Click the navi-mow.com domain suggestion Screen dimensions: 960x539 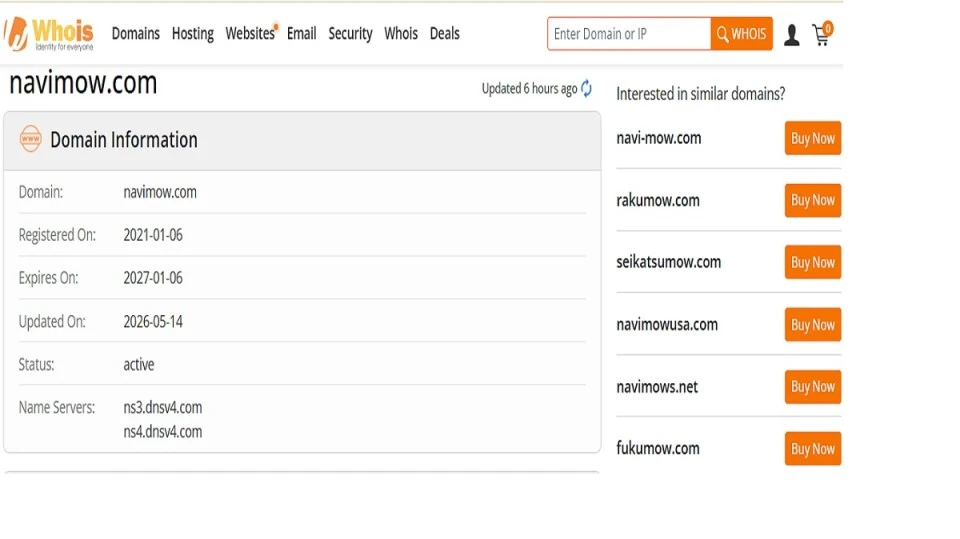[659, 138]
